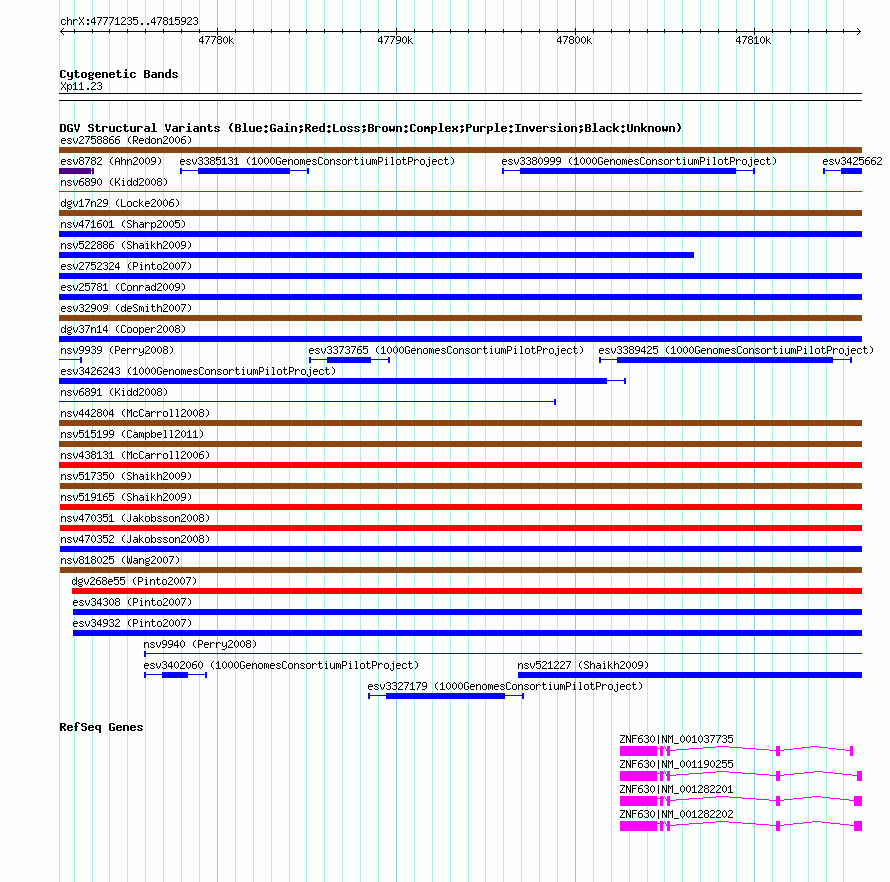Click the dgv268e55 (Pinto2007) label

[x=135, y=581]
